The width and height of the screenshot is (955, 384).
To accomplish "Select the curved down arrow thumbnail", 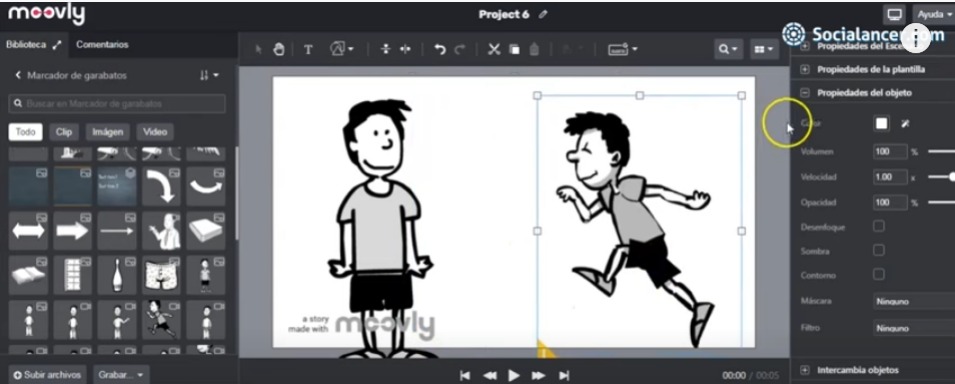I will pos(161,187).
